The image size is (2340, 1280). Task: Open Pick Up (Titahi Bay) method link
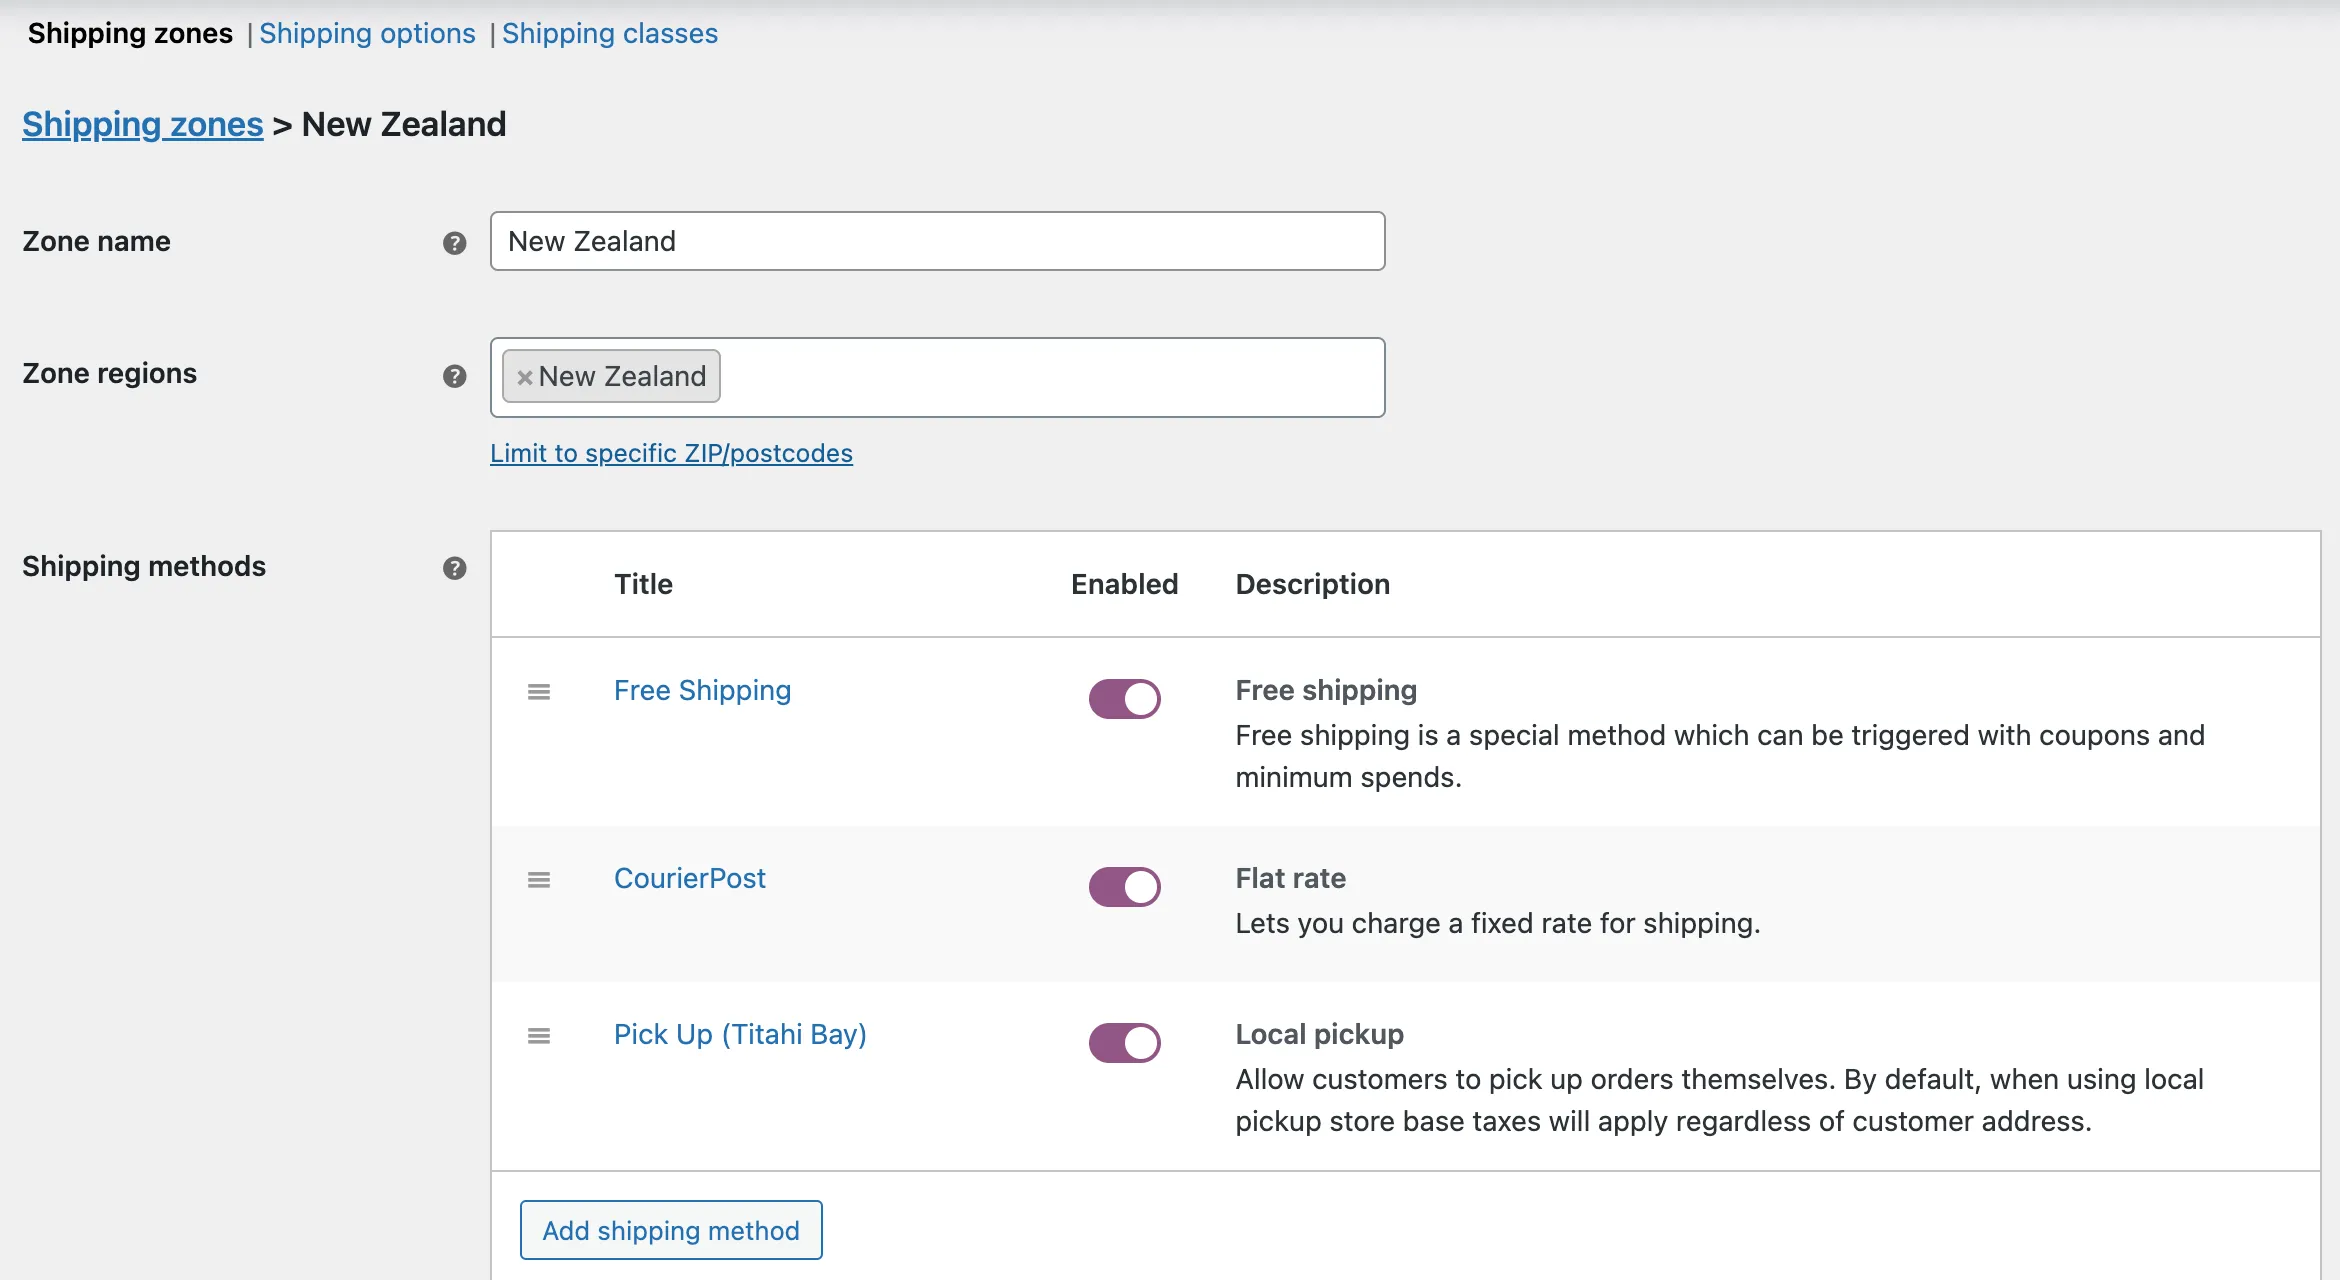click(x=740, y=1034)
